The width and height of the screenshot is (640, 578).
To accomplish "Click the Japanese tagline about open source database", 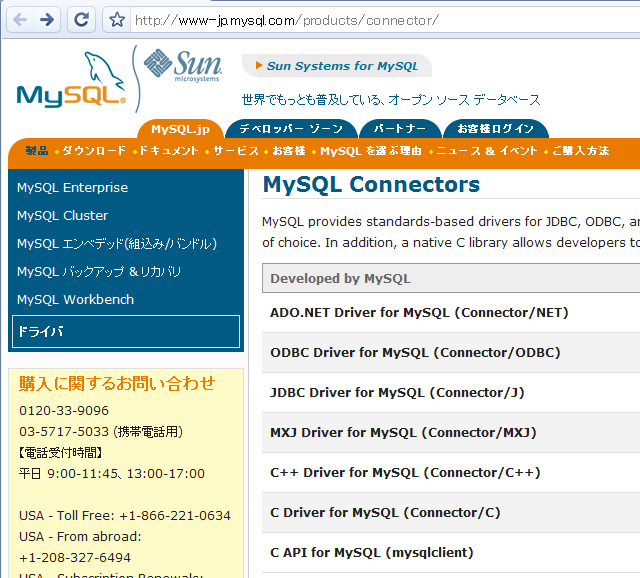I will point(391,100).
